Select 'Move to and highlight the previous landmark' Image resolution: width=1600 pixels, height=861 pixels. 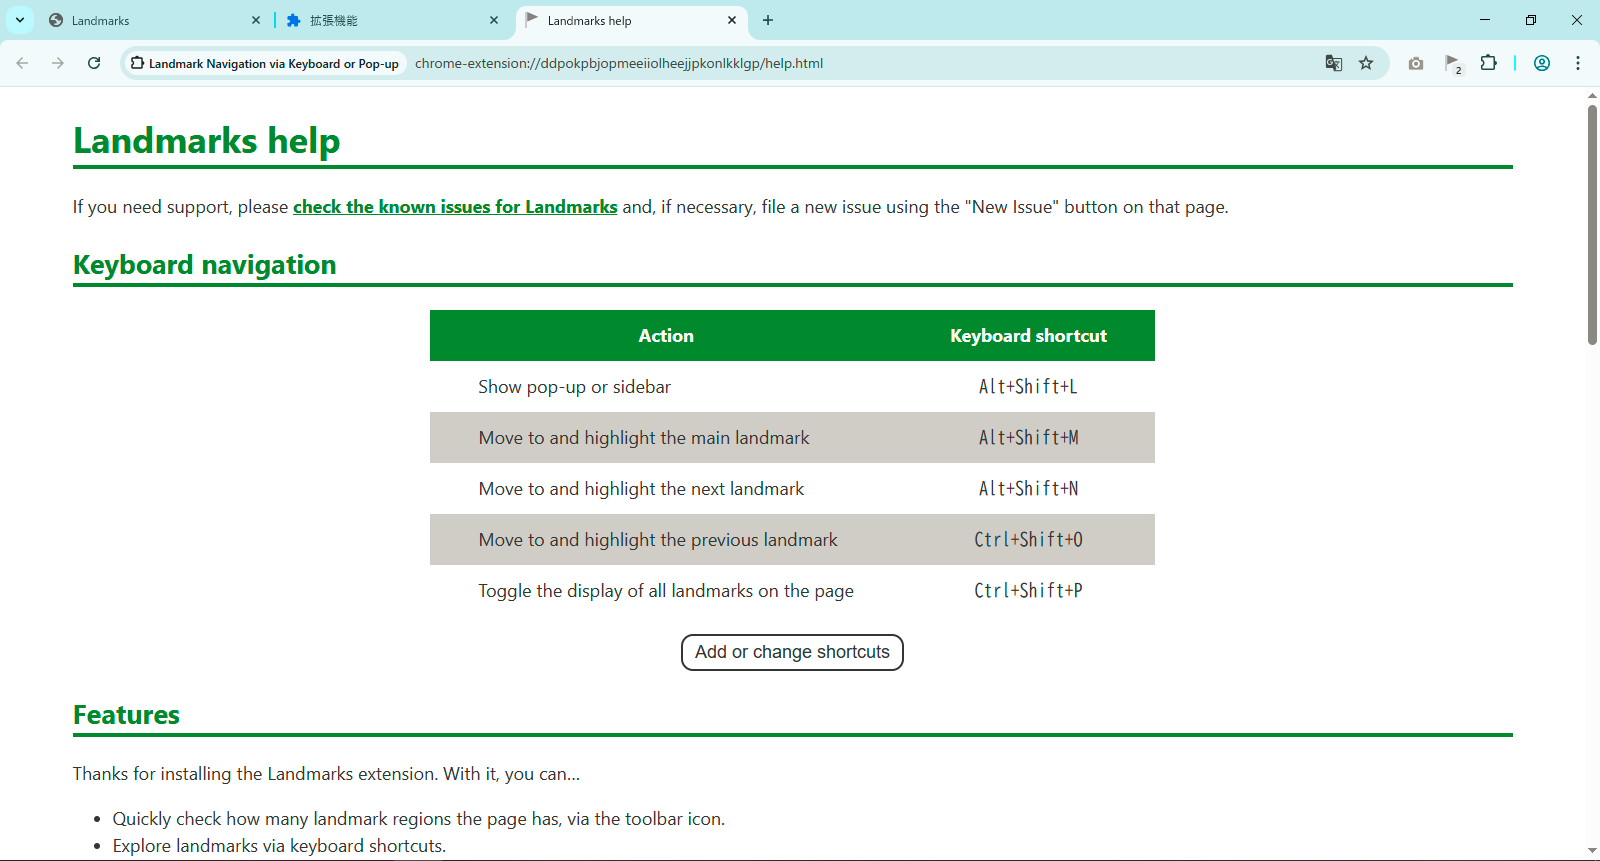[658, 540]
